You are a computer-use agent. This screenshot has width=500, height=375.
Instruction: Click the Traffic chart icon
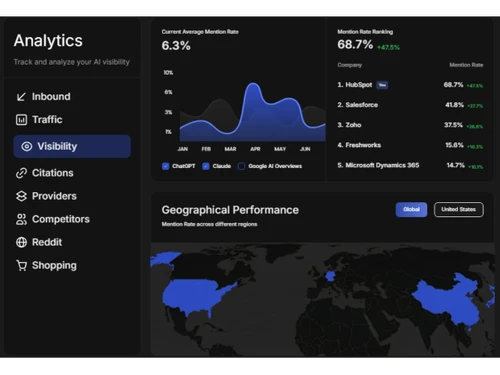click(21, 120)
